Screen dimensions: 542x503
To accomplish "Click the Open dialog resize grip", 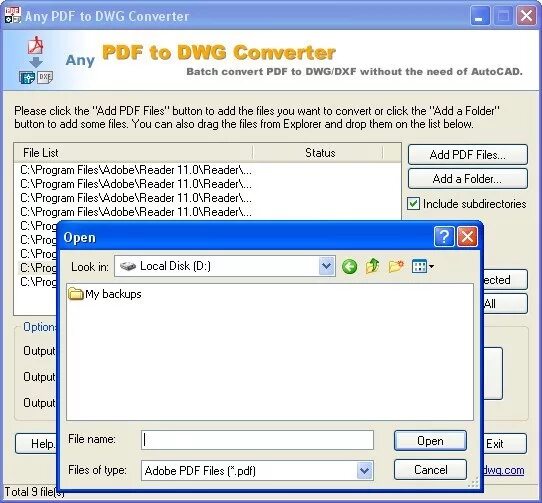I will pyautogui.click(x=474, y=482).
